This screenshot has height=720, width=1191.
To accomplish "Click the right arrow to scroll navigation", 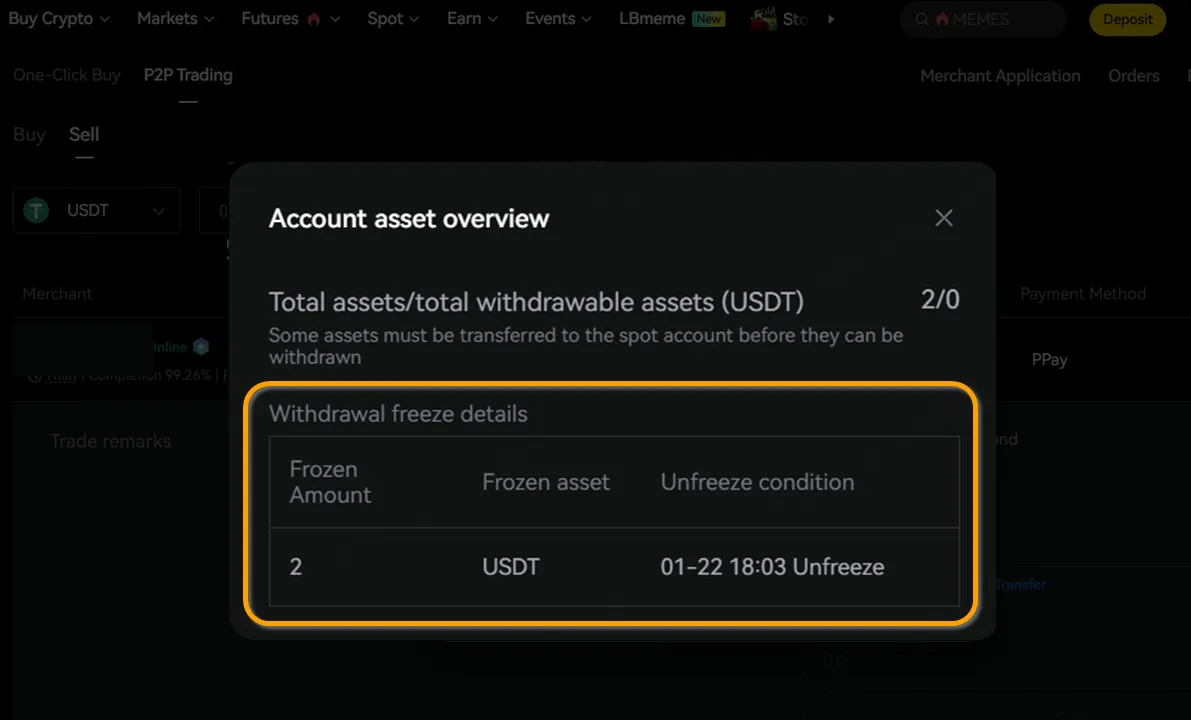I will click(830, 19).
